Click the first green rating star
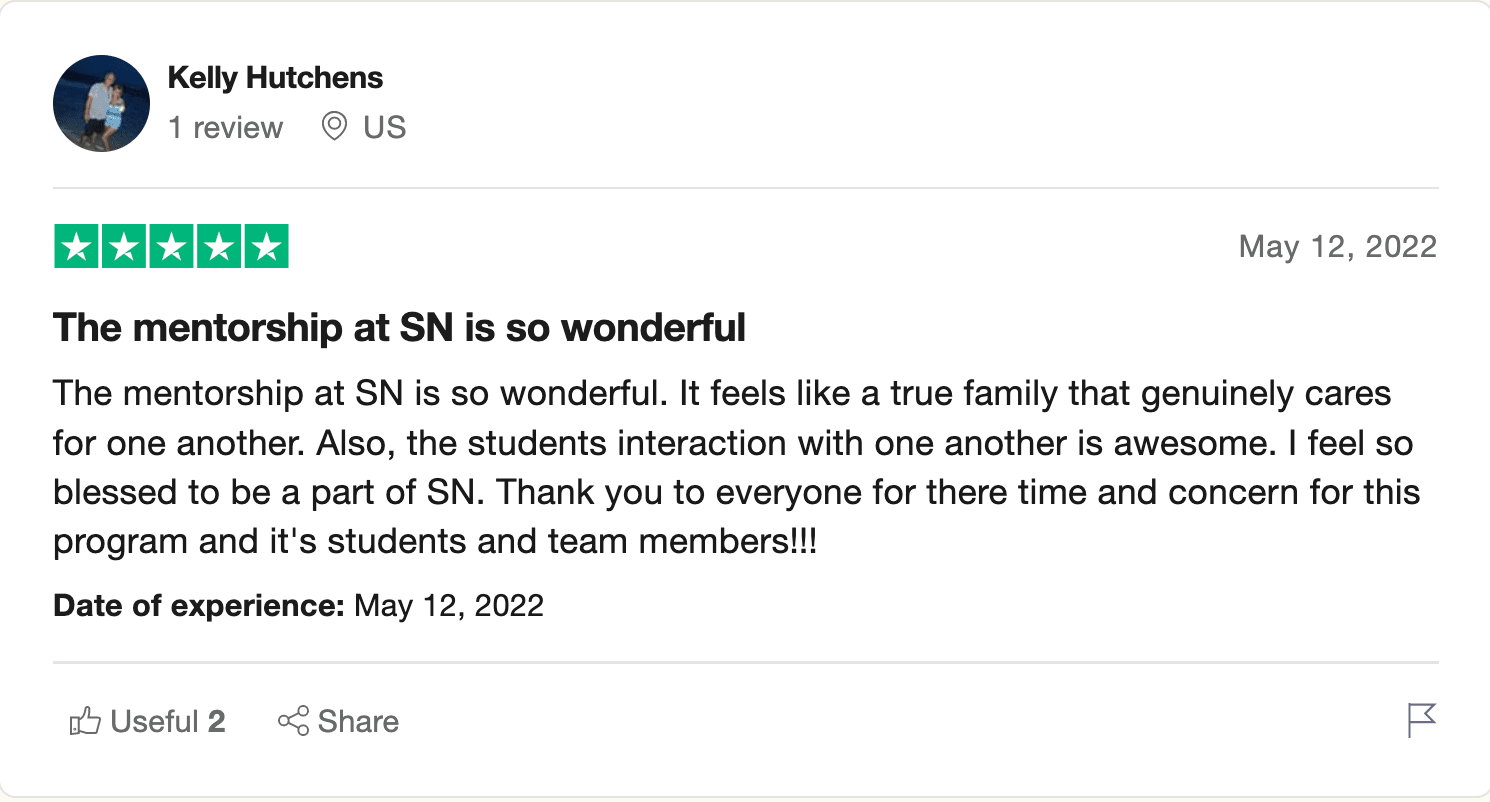The height and width of the screenshot is (802, 1490). (x=76, y=247)
